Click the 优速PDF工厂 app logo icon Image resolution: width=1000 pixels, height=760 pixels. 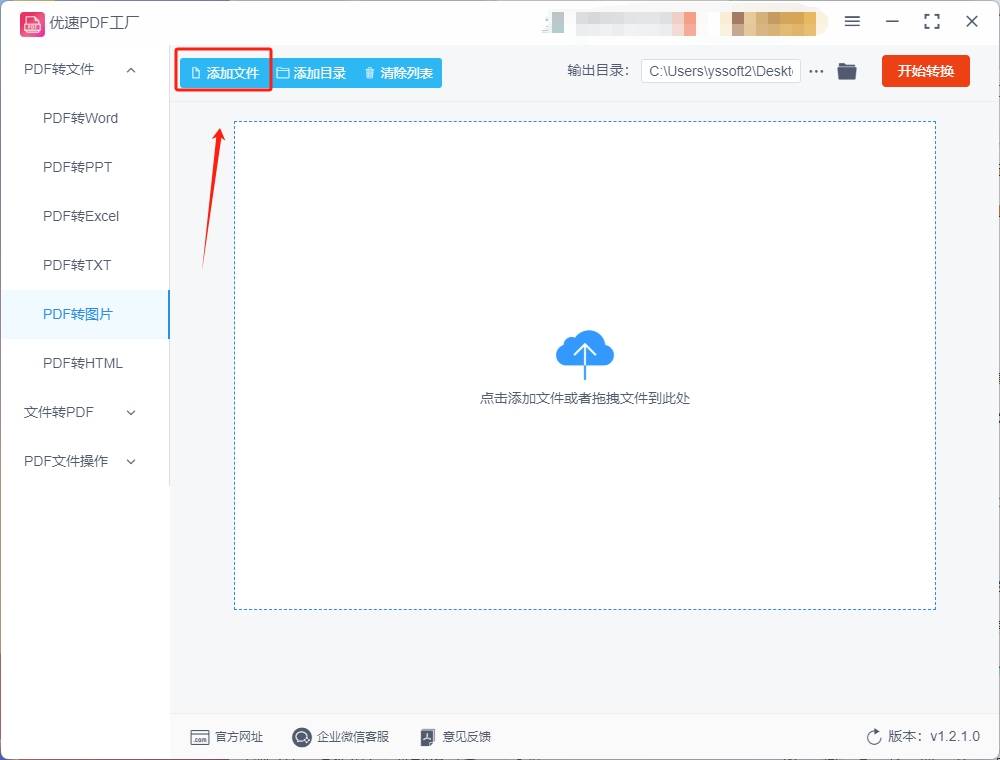32,24
